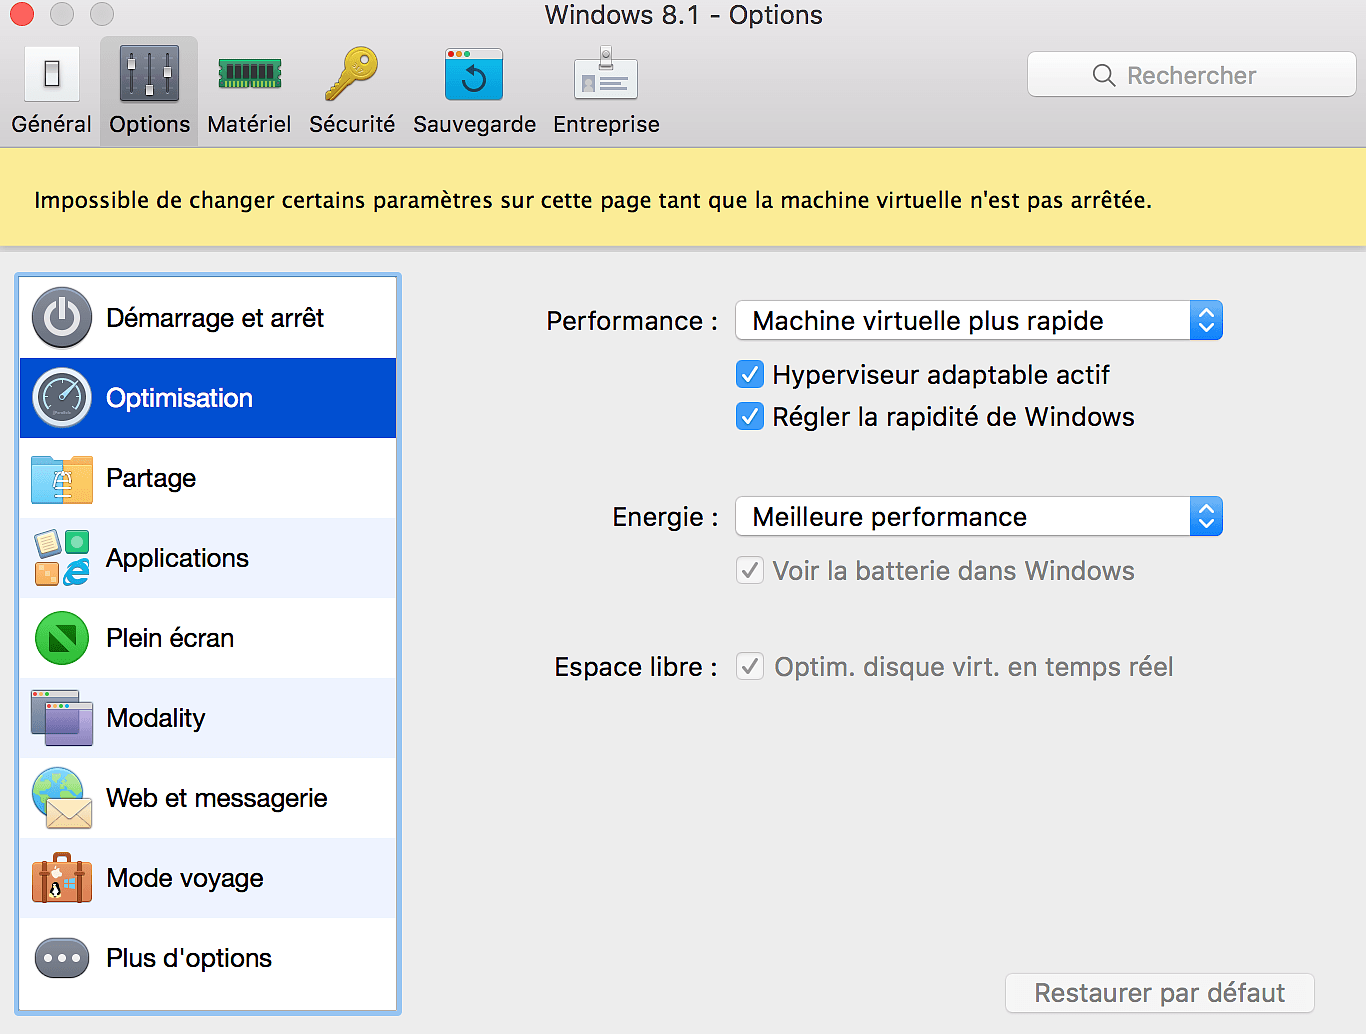Click the Plein écran green icon
The image size is (1366, 1034).
point(62,638)
